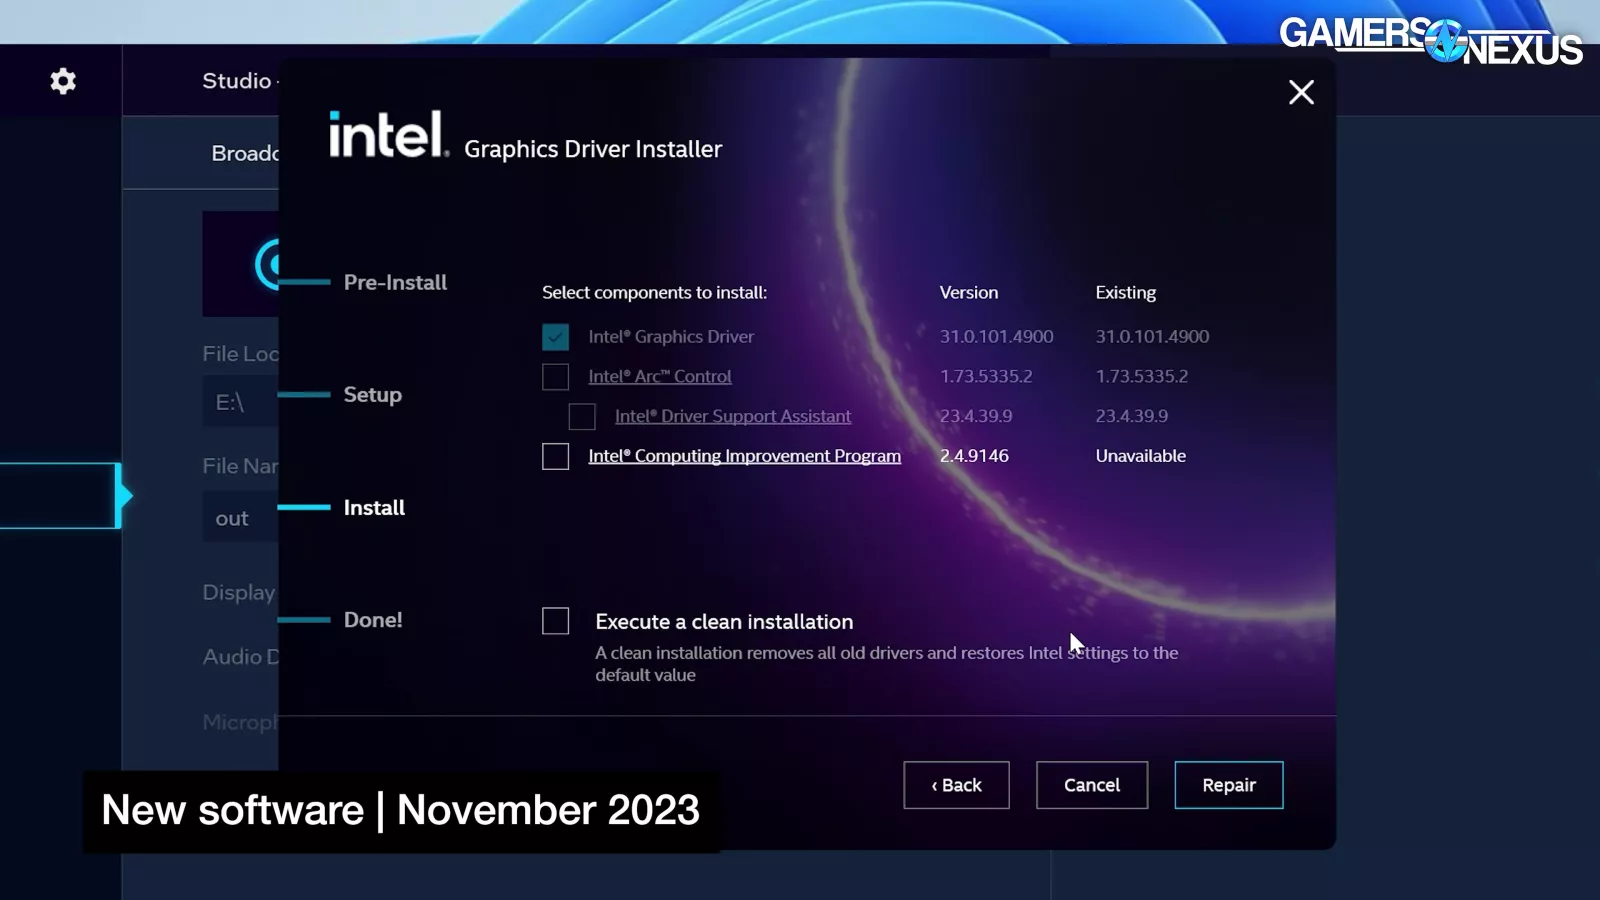
Task: Click the Repair button
Action: (x=1228, y=785)
